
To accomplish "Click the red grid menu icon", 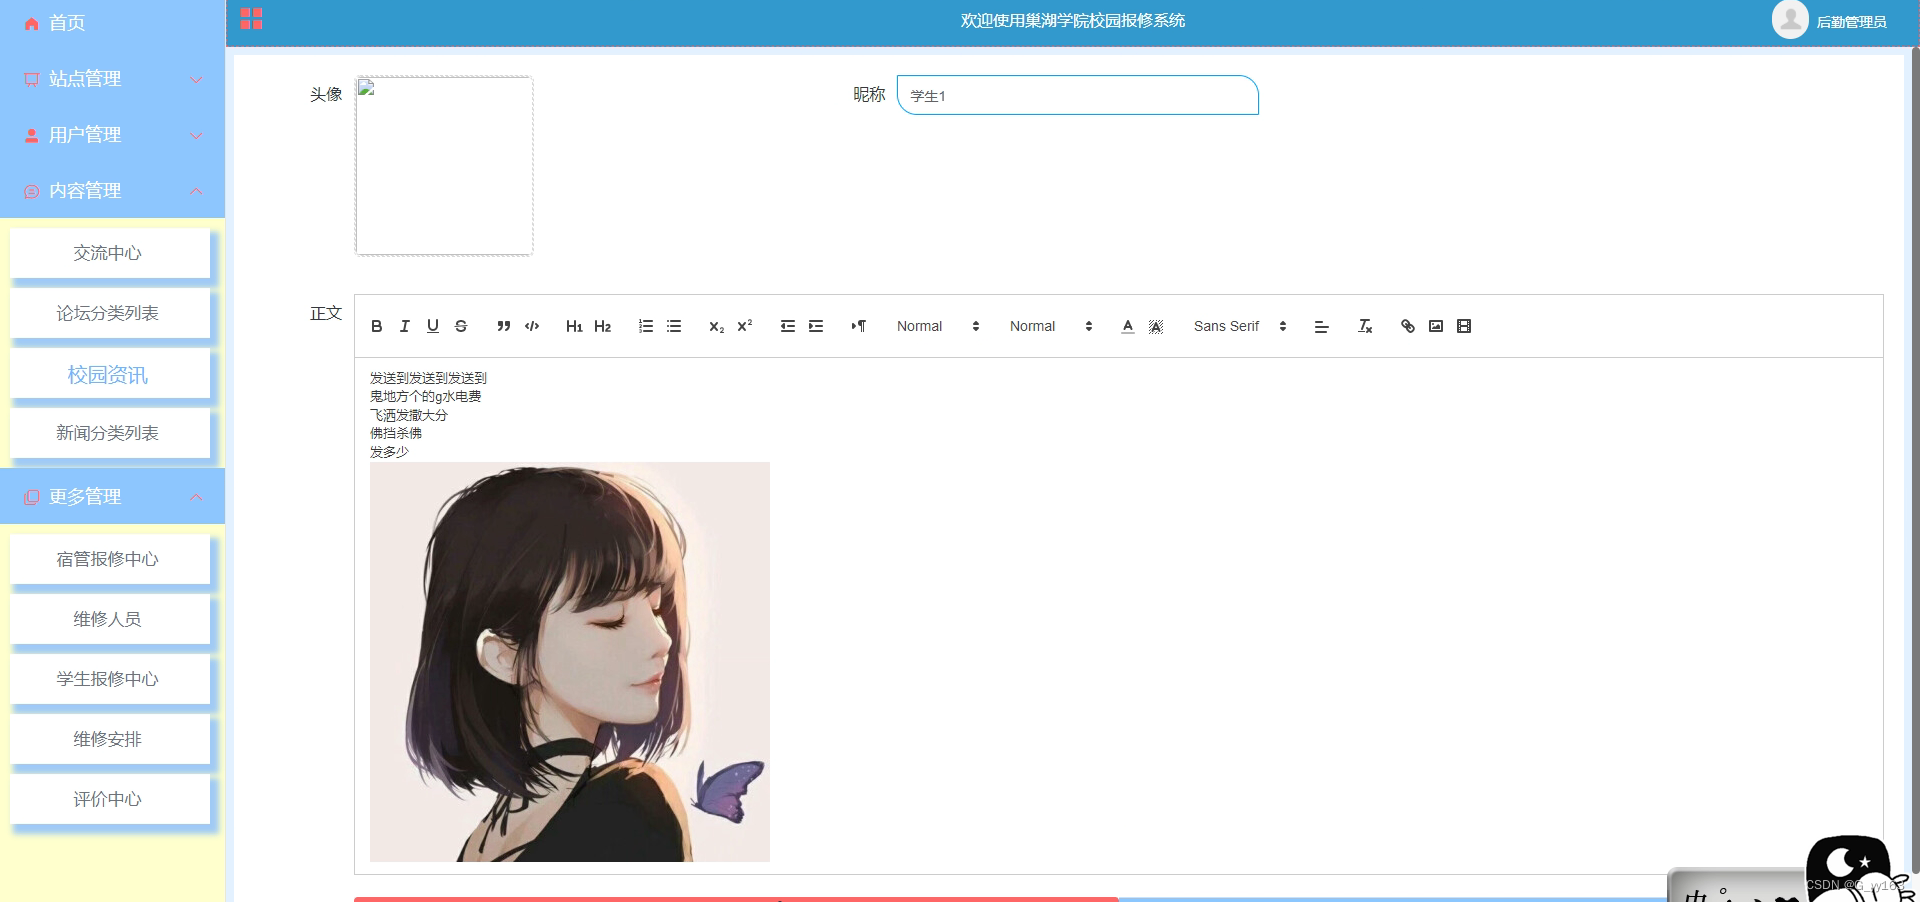I will (x=251, y=19).
